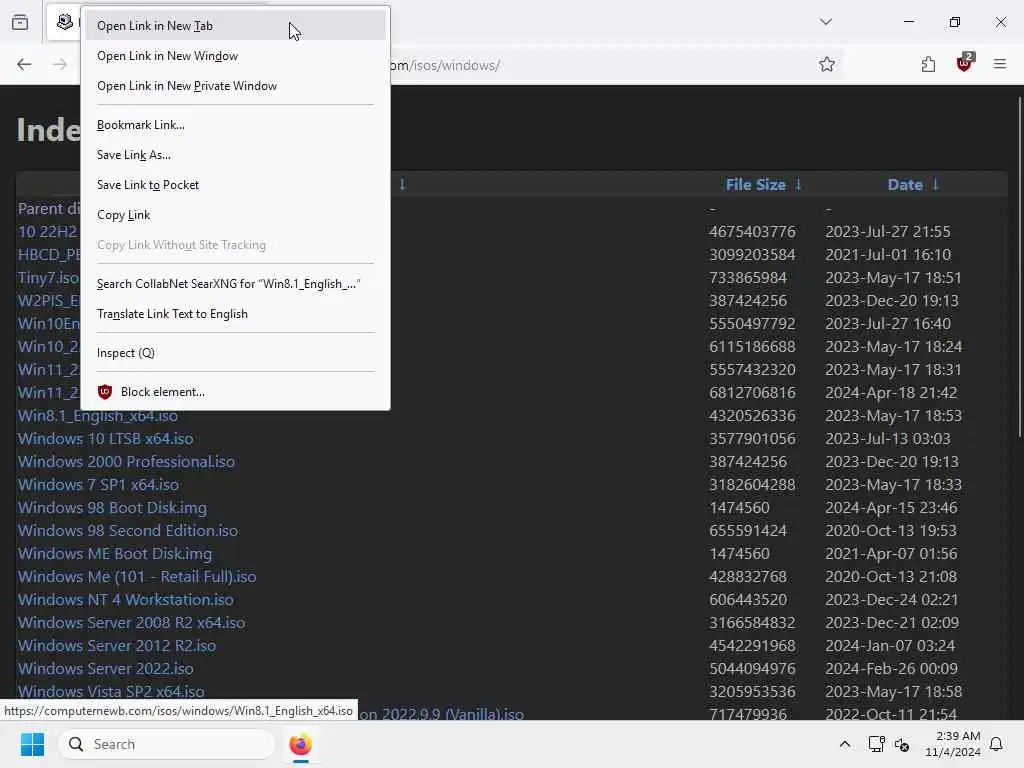Open Inspect (Q) from context menu
The width and height of the screenshot is (1024, 768).
235,353
